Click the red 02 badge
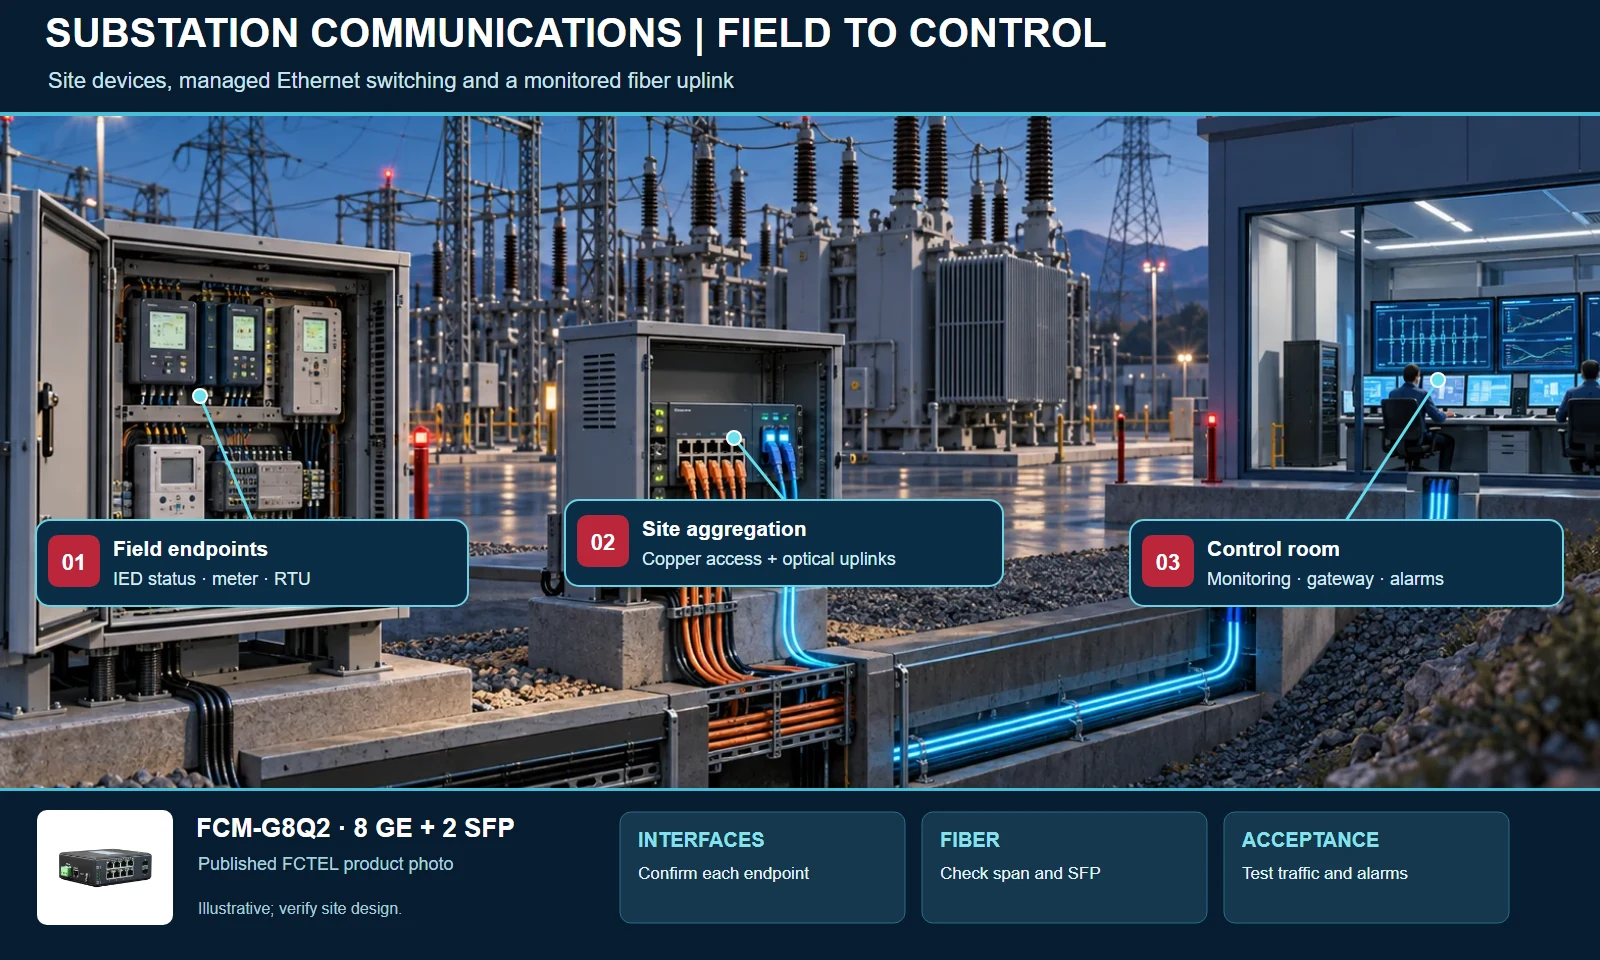The height and width of the screenshot is (960, 1600). [x=603, y=542]
